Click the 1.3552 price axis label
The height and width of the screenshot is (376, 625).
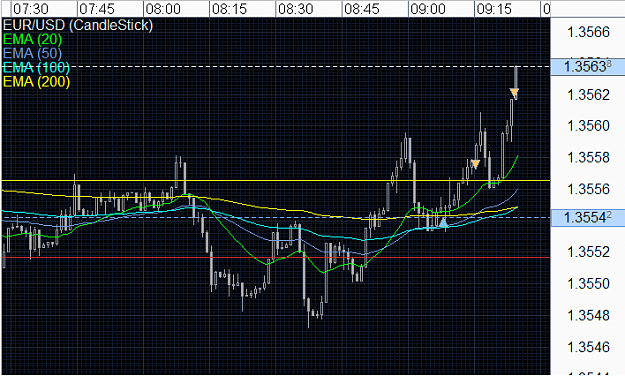[x=588, y=252]
